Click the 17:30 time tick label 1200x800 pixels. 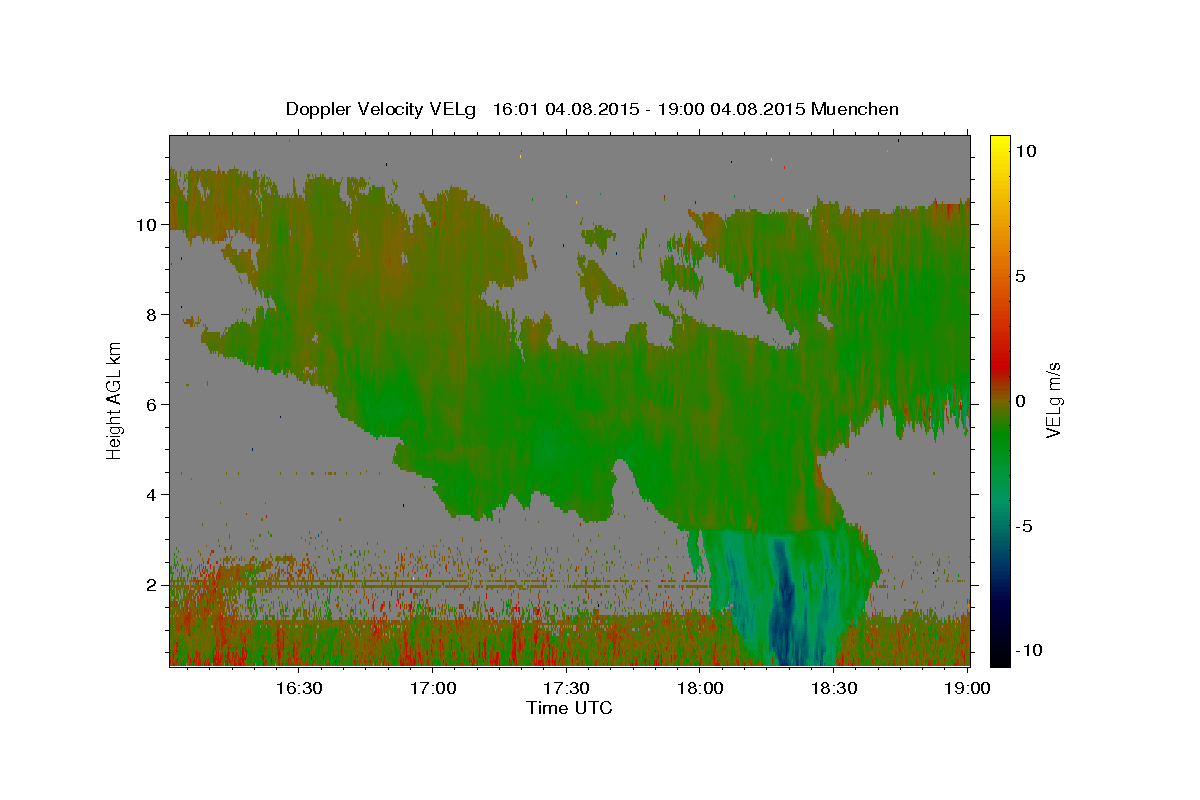(x=566, y=688)
